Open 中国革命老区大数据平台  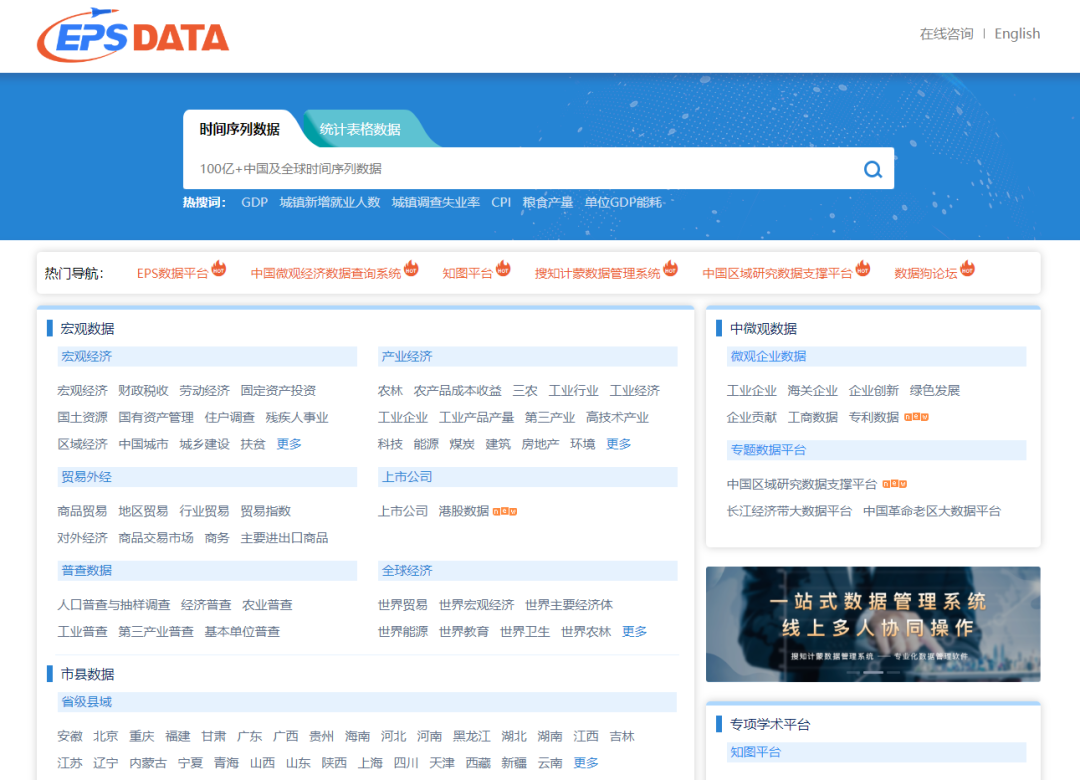(x=932, y=511)
